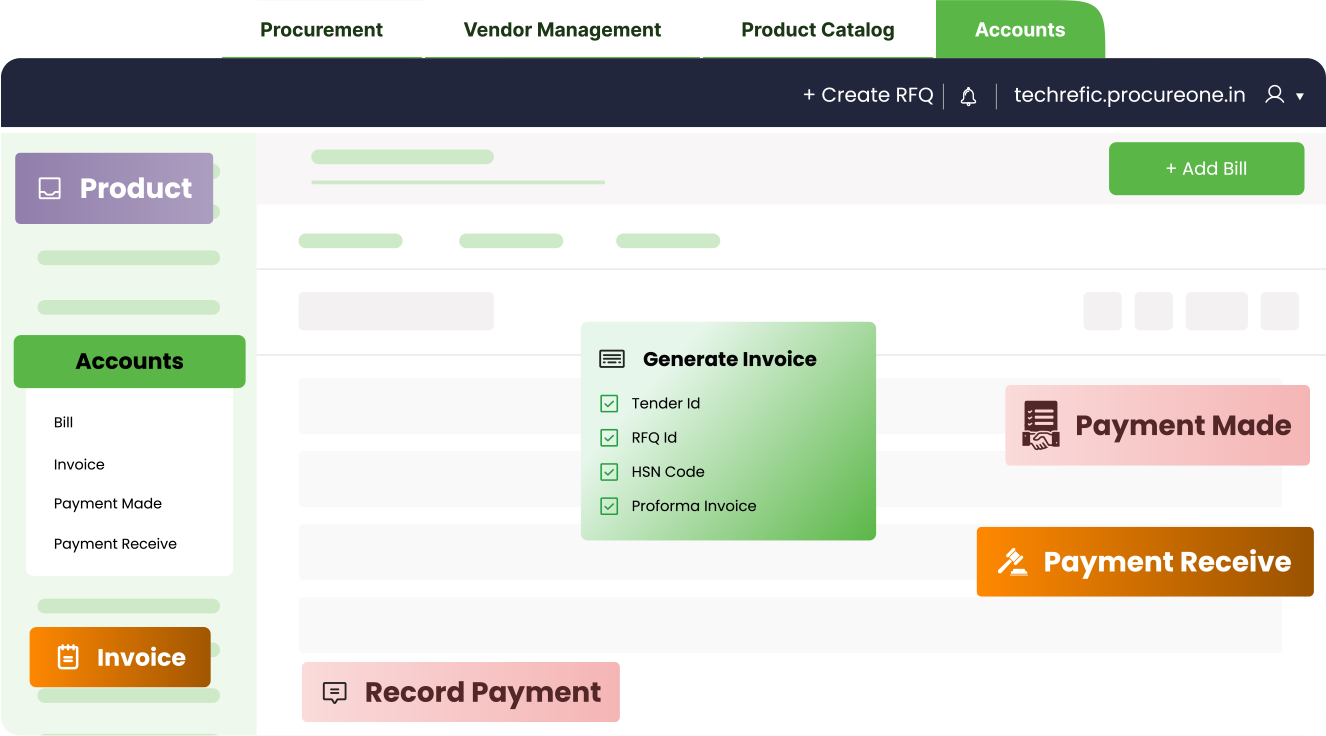The height and width of the screenshot is (736, 1326).
Task: Collapse the Accounts sidebar section
Action: 129,361
